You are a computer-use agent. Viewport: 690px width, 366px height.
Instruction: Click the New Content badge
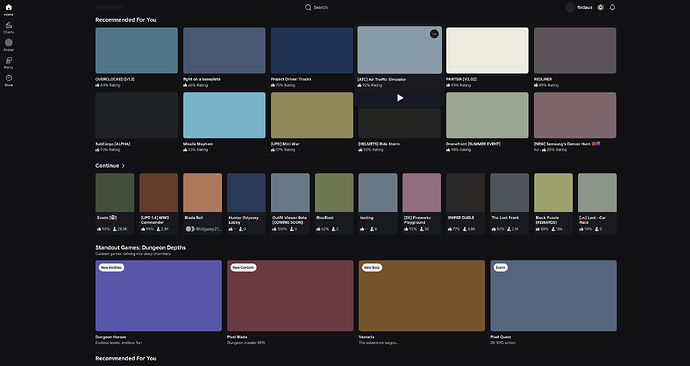[x=243, y=267]
